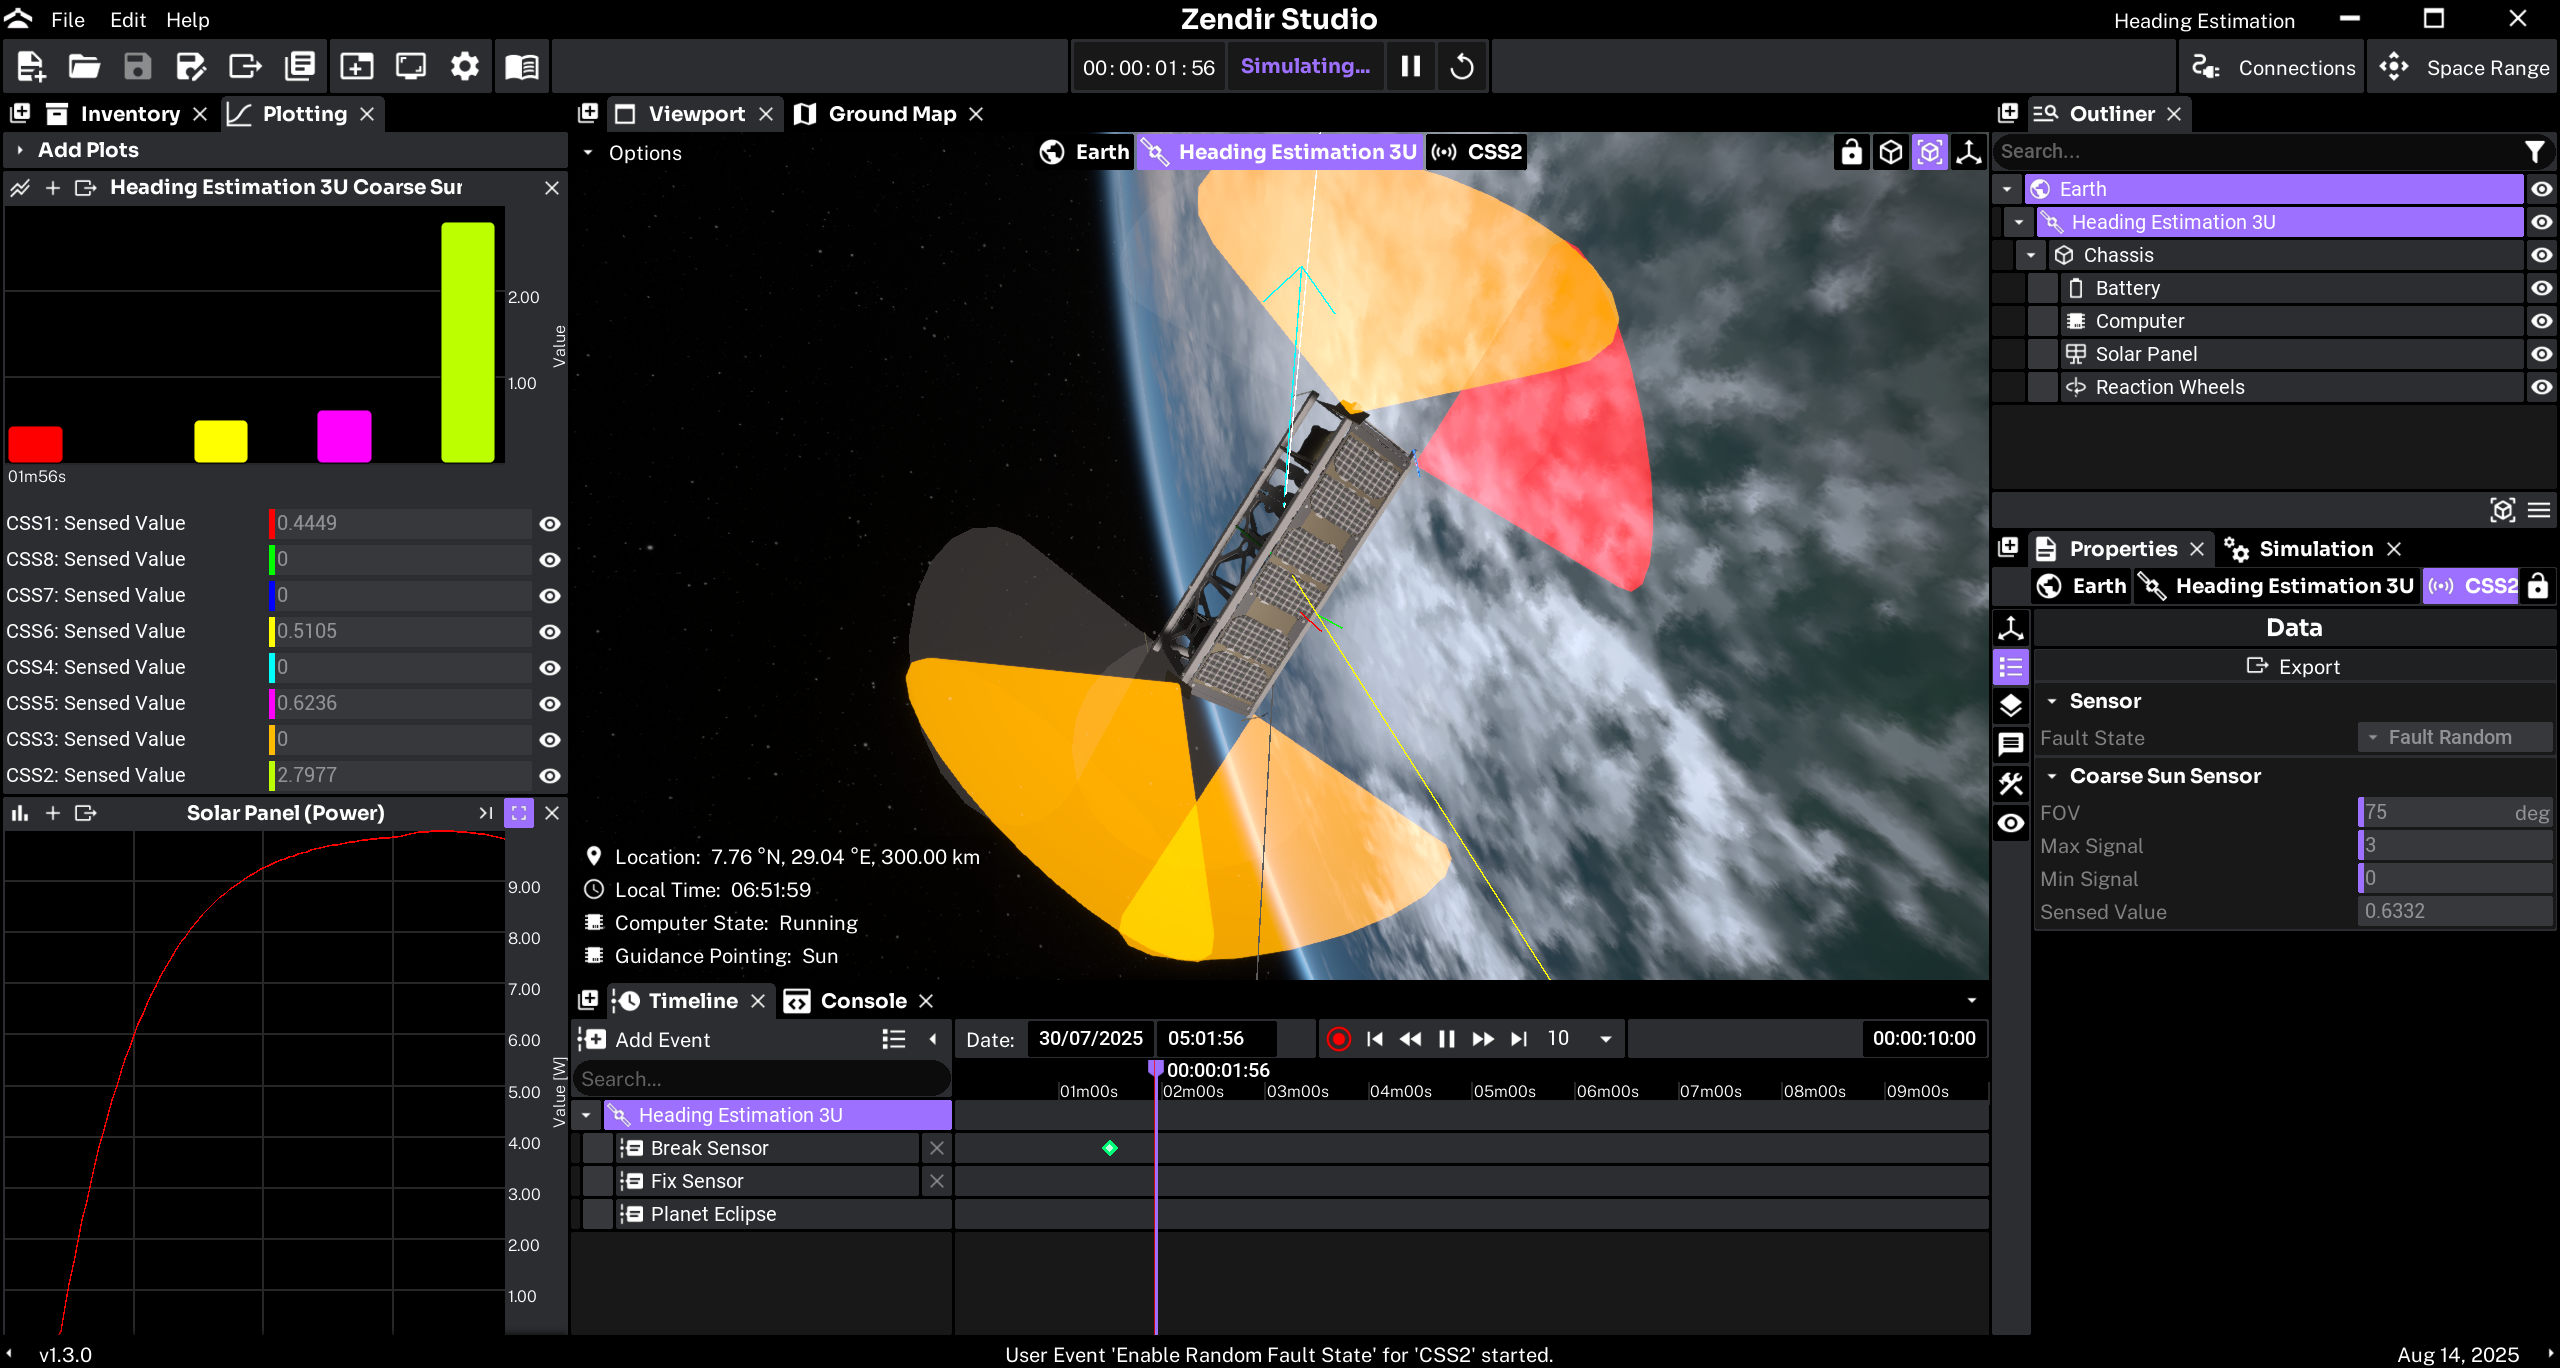
Task: Open the tools panel in the Properties sidebar
Action: point(2011,784)
